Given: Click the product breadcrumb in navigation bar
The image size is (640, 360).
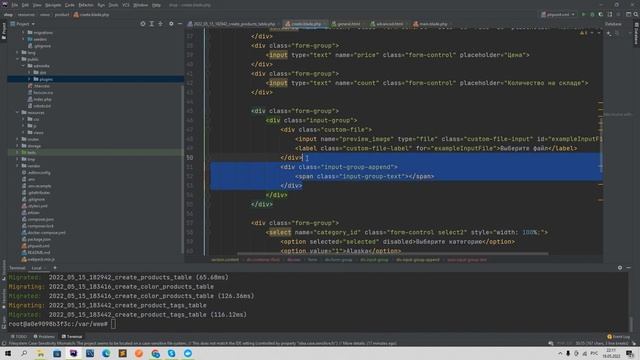Looking at the screenshot, I should pyautogui.click(x=62, y=15).
